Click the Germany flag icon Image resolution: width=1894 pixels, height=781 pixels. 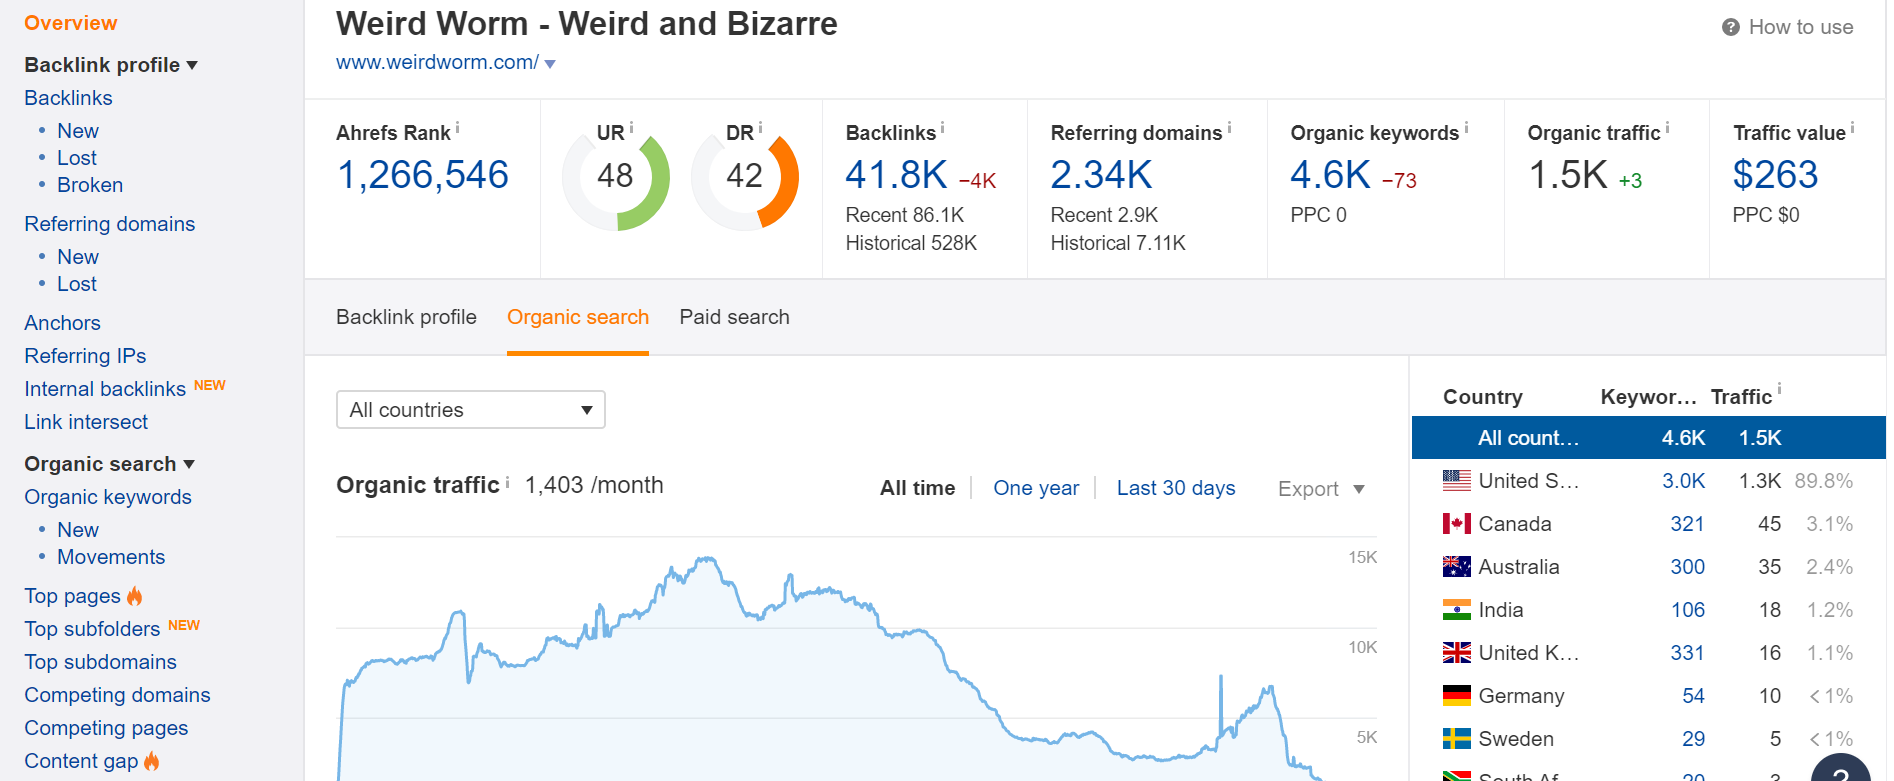click(1456, 696)
